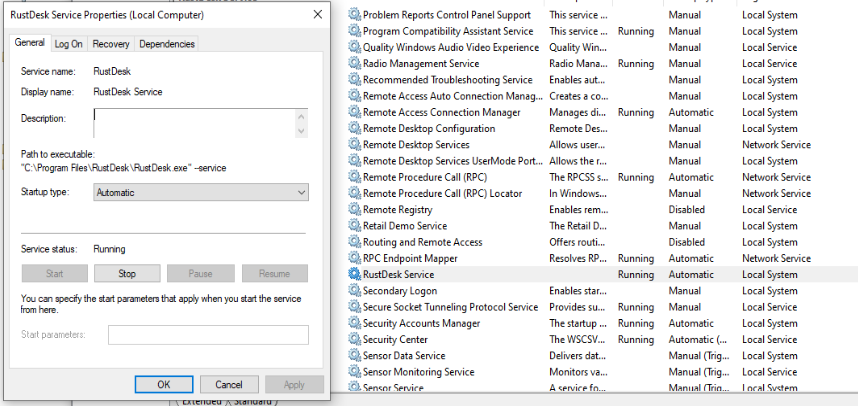This screenshot has height=406, width=858.
Task: Click the gear icon beside Remote Desktop Services UserMode Port
Action: 355,161
